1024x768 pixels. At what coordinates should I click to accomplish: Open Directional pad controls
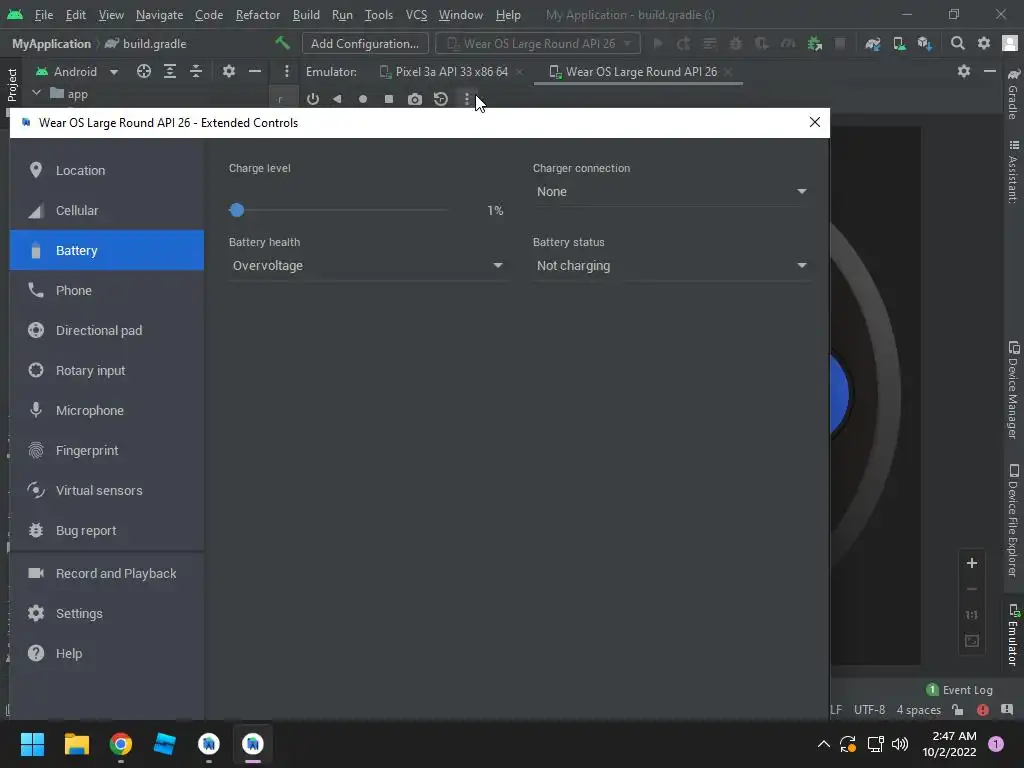point(106,330)
